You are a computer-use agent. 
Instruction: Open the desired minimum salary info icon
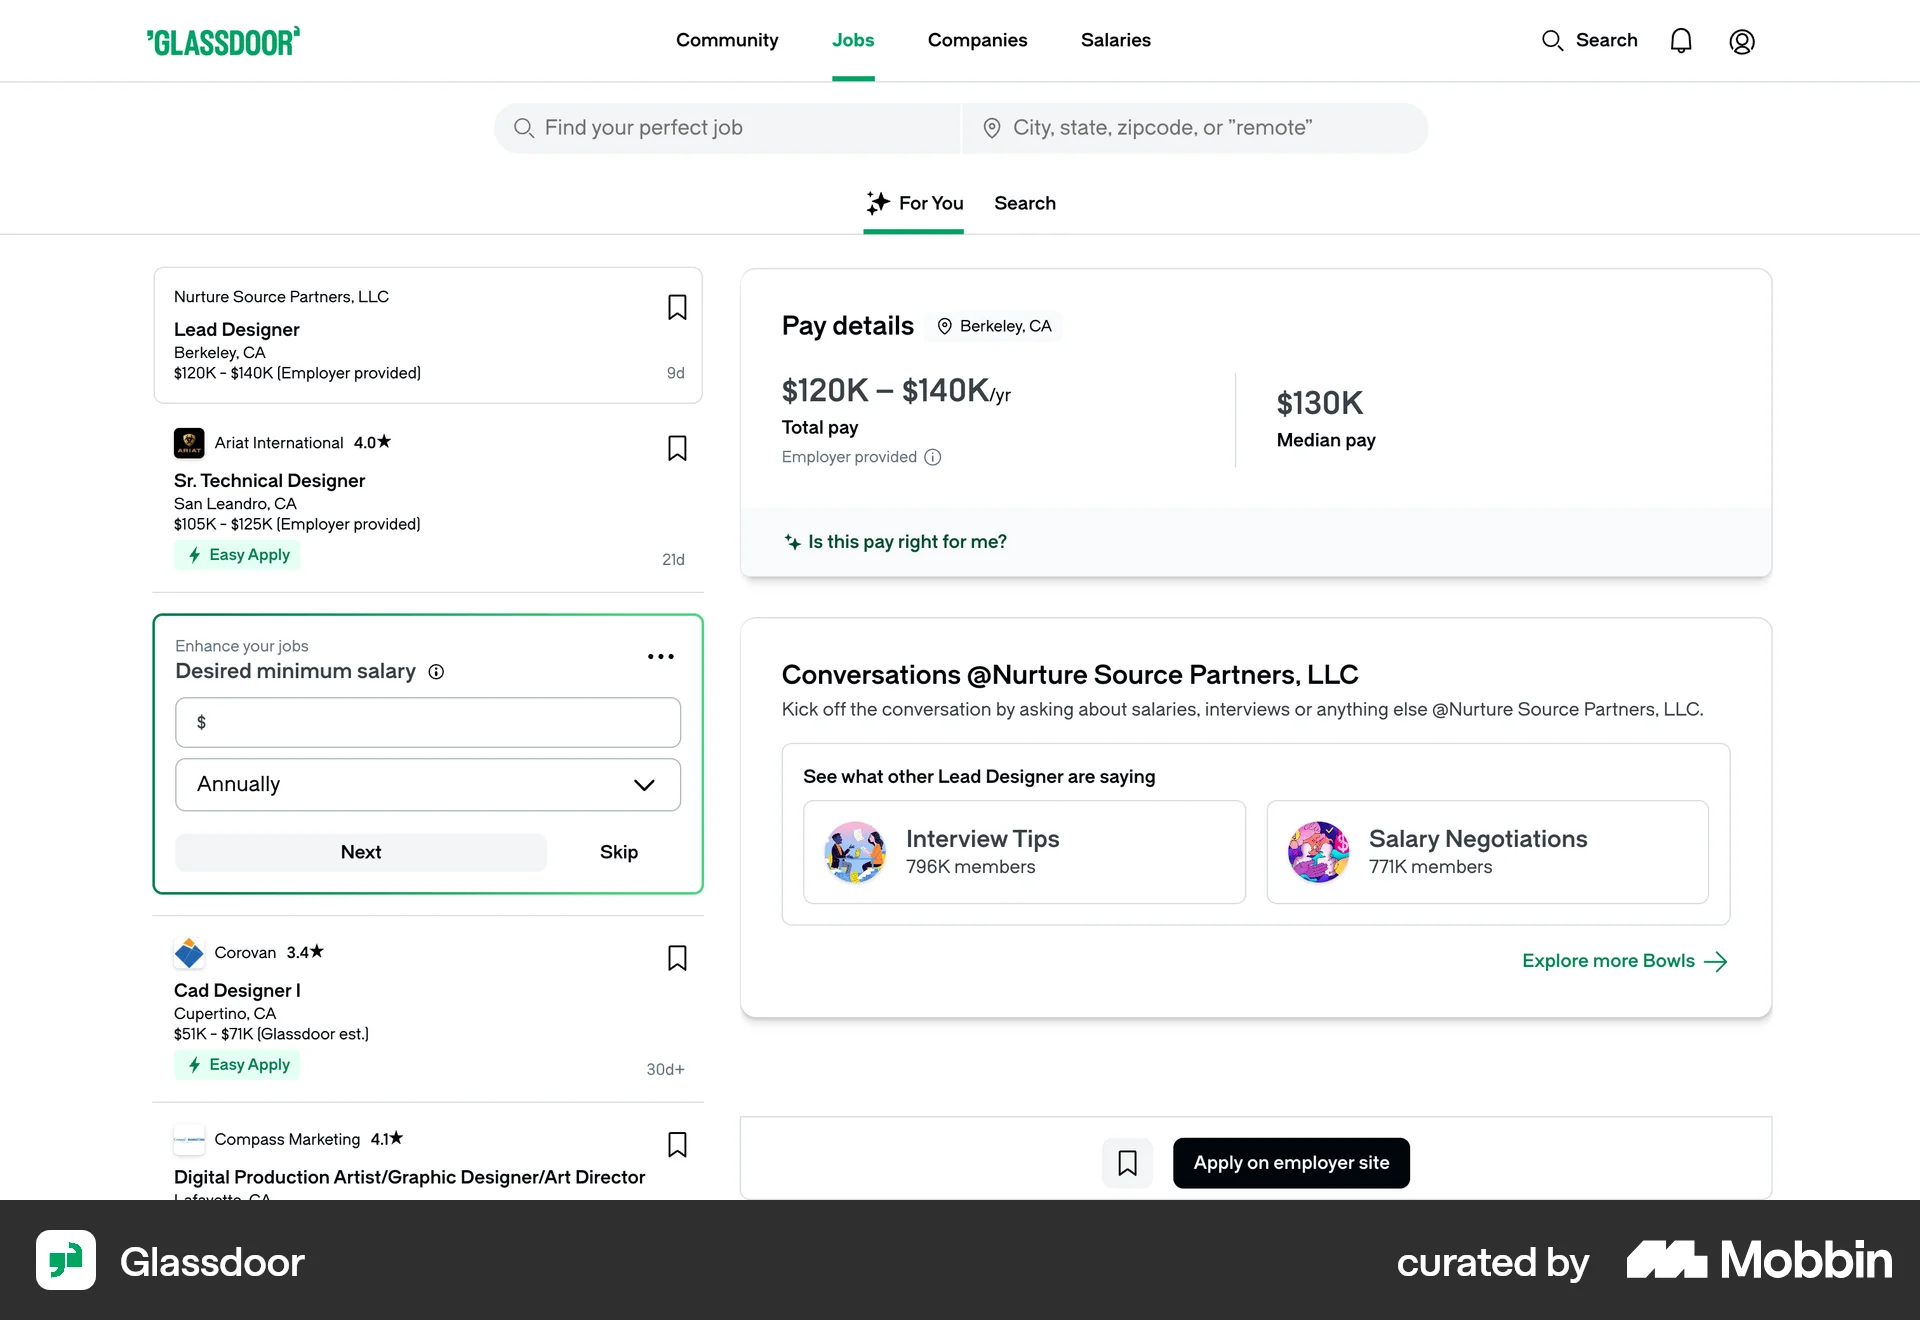point(437,672)
